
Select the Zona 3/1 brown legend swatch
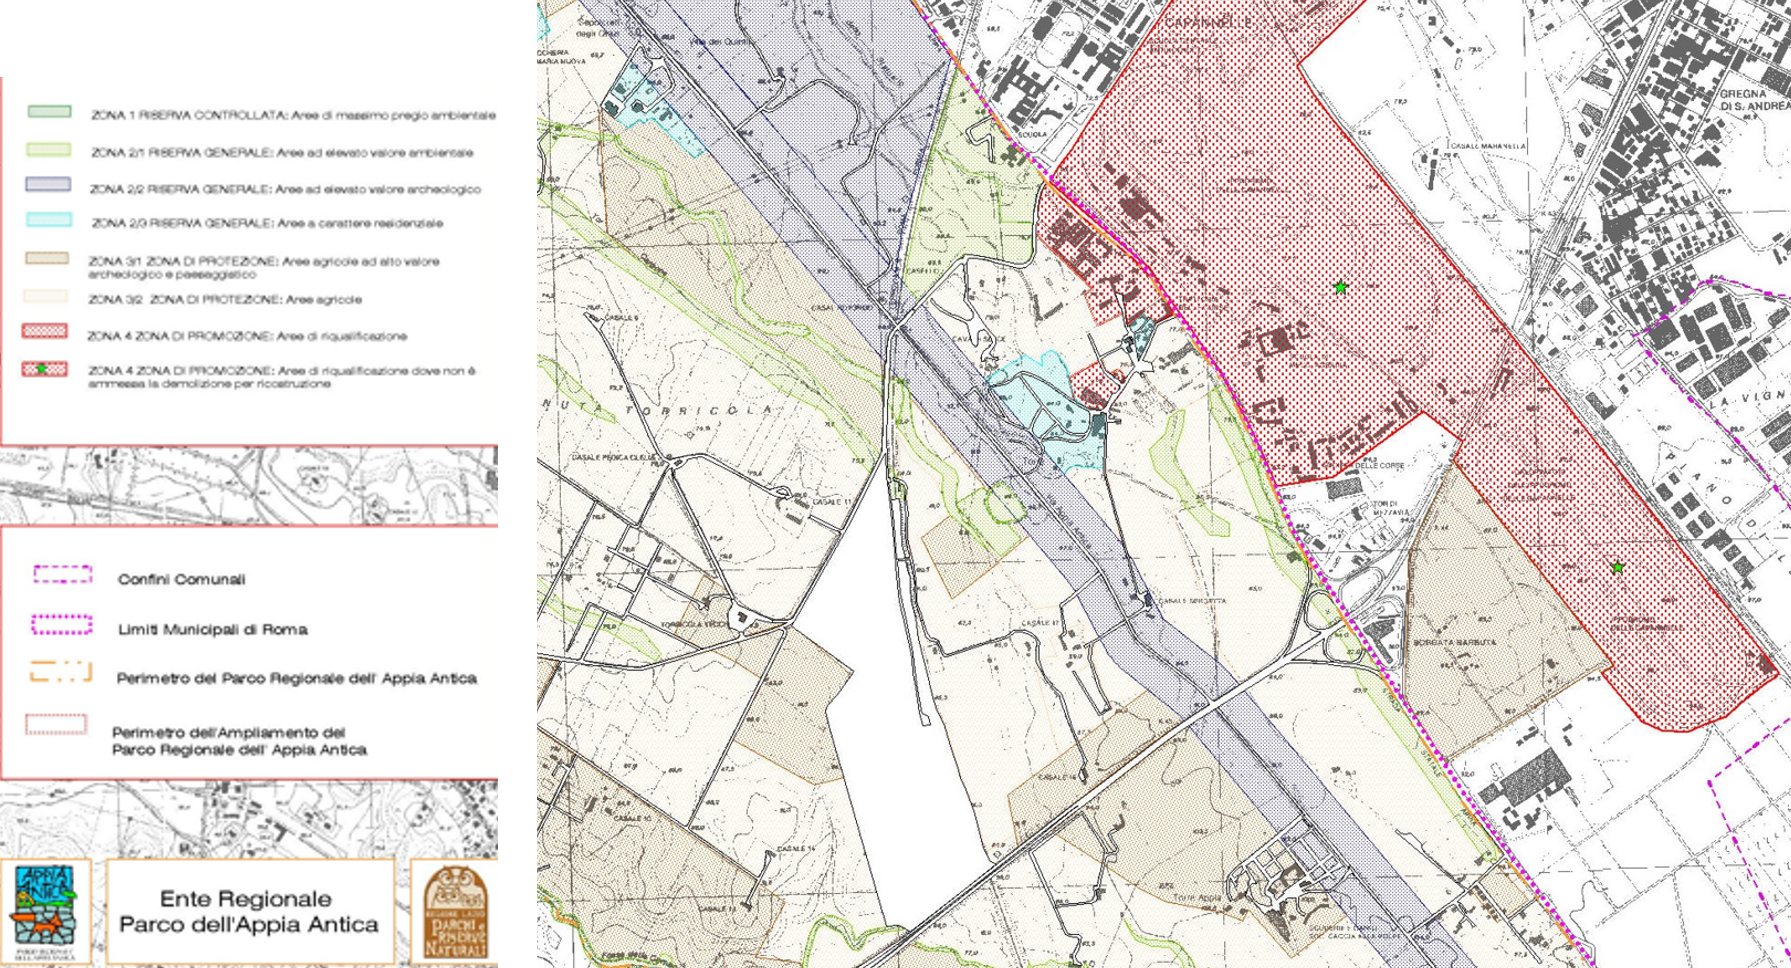point(46,259)
